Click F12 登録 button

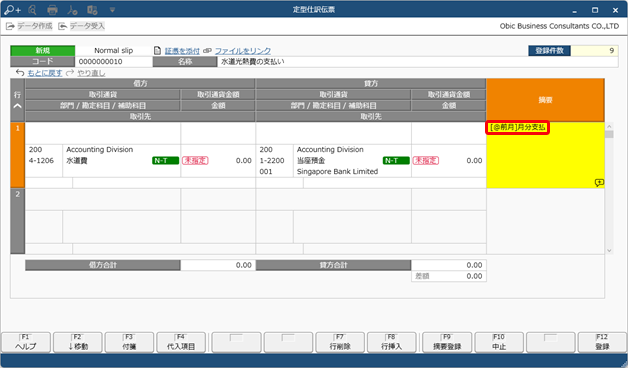click(602, 342)
